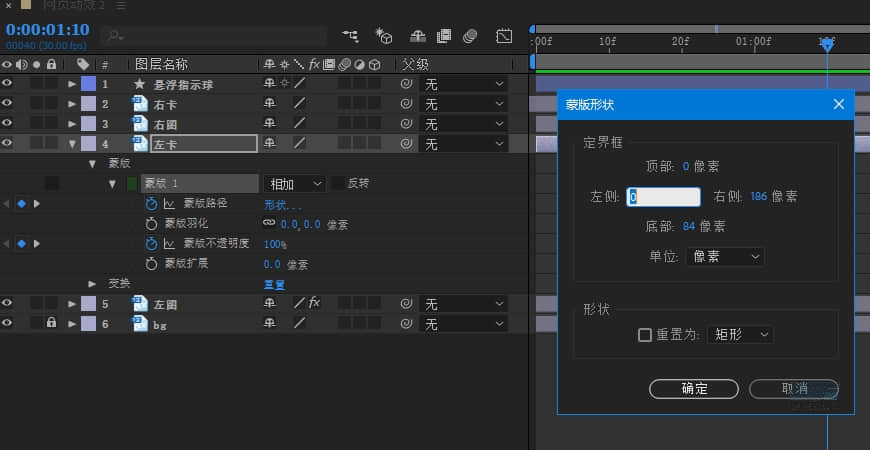
Task: Hide the 左圈 layer visibility
Action: pos(8,303)
